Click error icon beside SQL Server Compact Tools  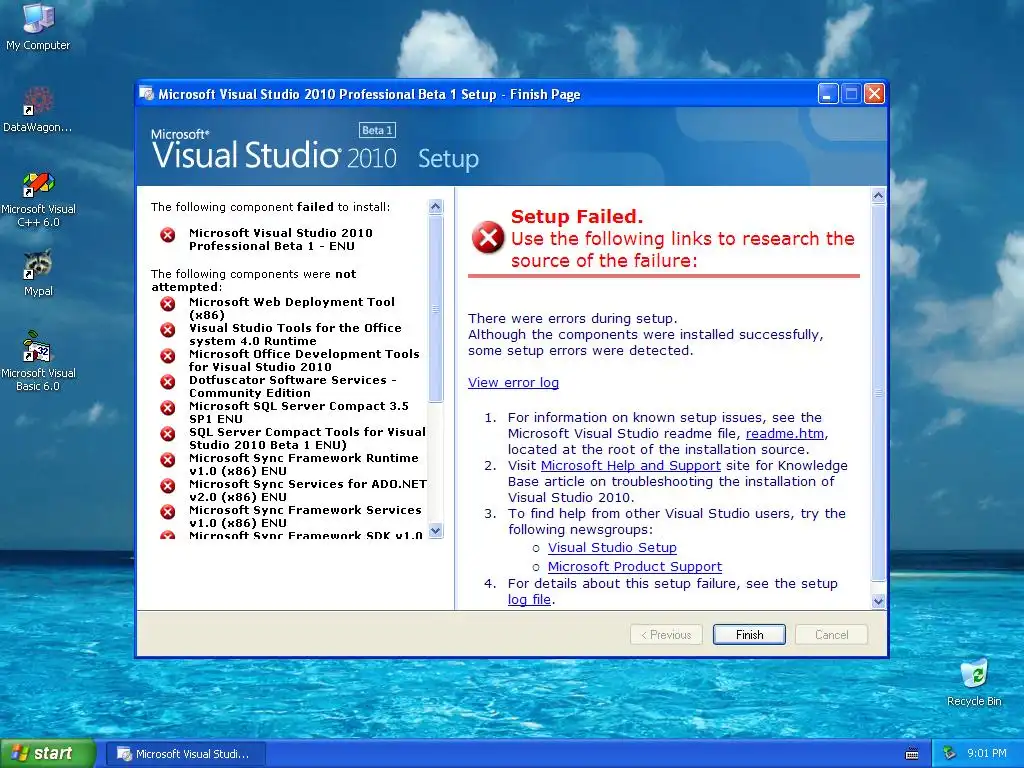point(168,434)
